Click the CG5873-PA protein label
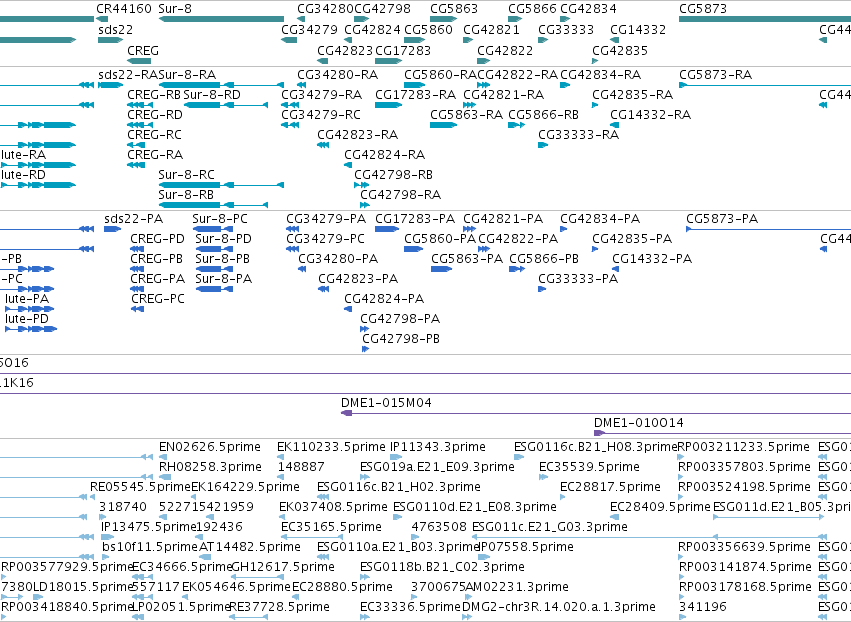Screen dimensions: 851x622 click(x=722, y=219)
